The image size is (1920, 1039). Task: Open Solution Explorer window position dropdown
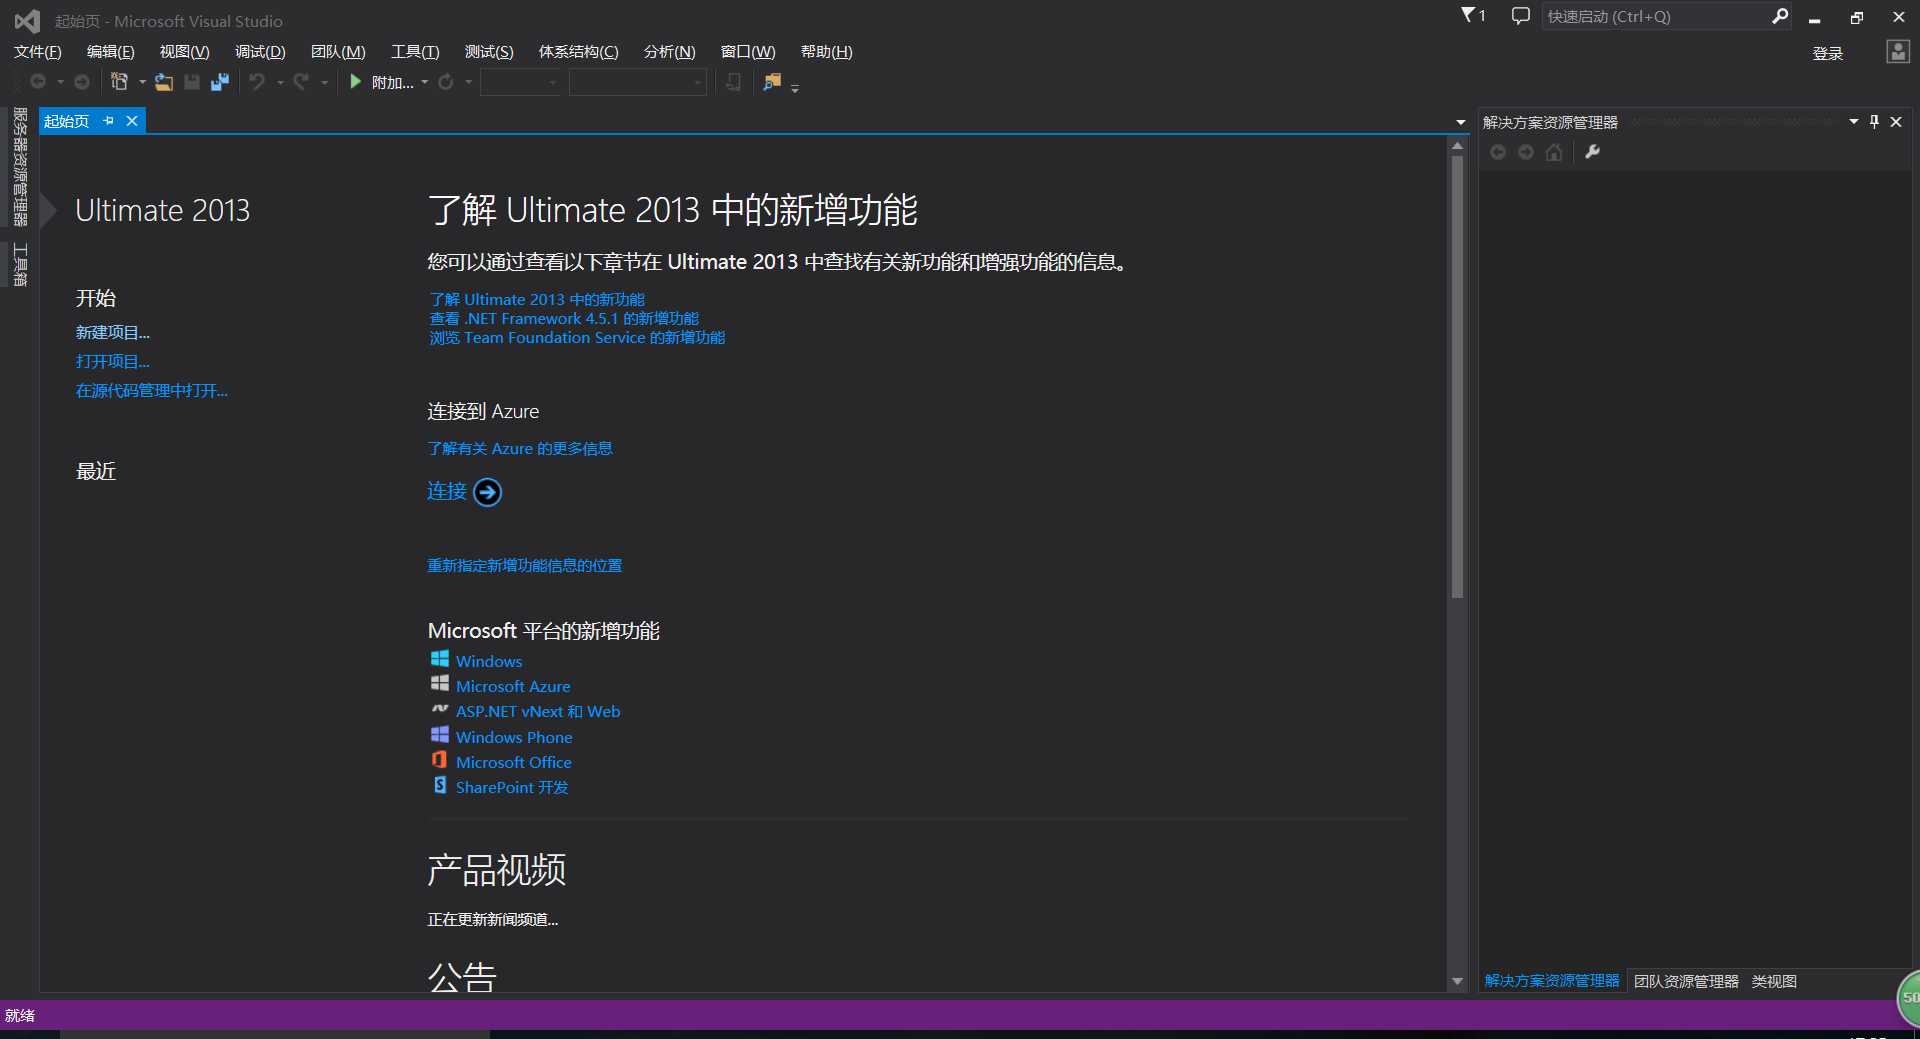[x=1853, y=122]
